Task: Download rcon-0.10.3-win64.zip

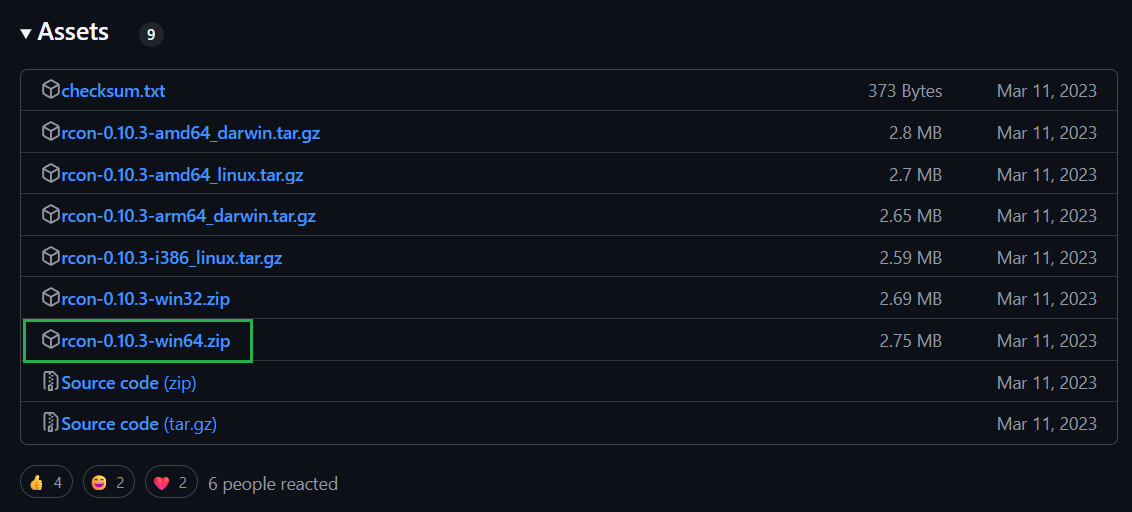Action: click(x=146, y=340)
